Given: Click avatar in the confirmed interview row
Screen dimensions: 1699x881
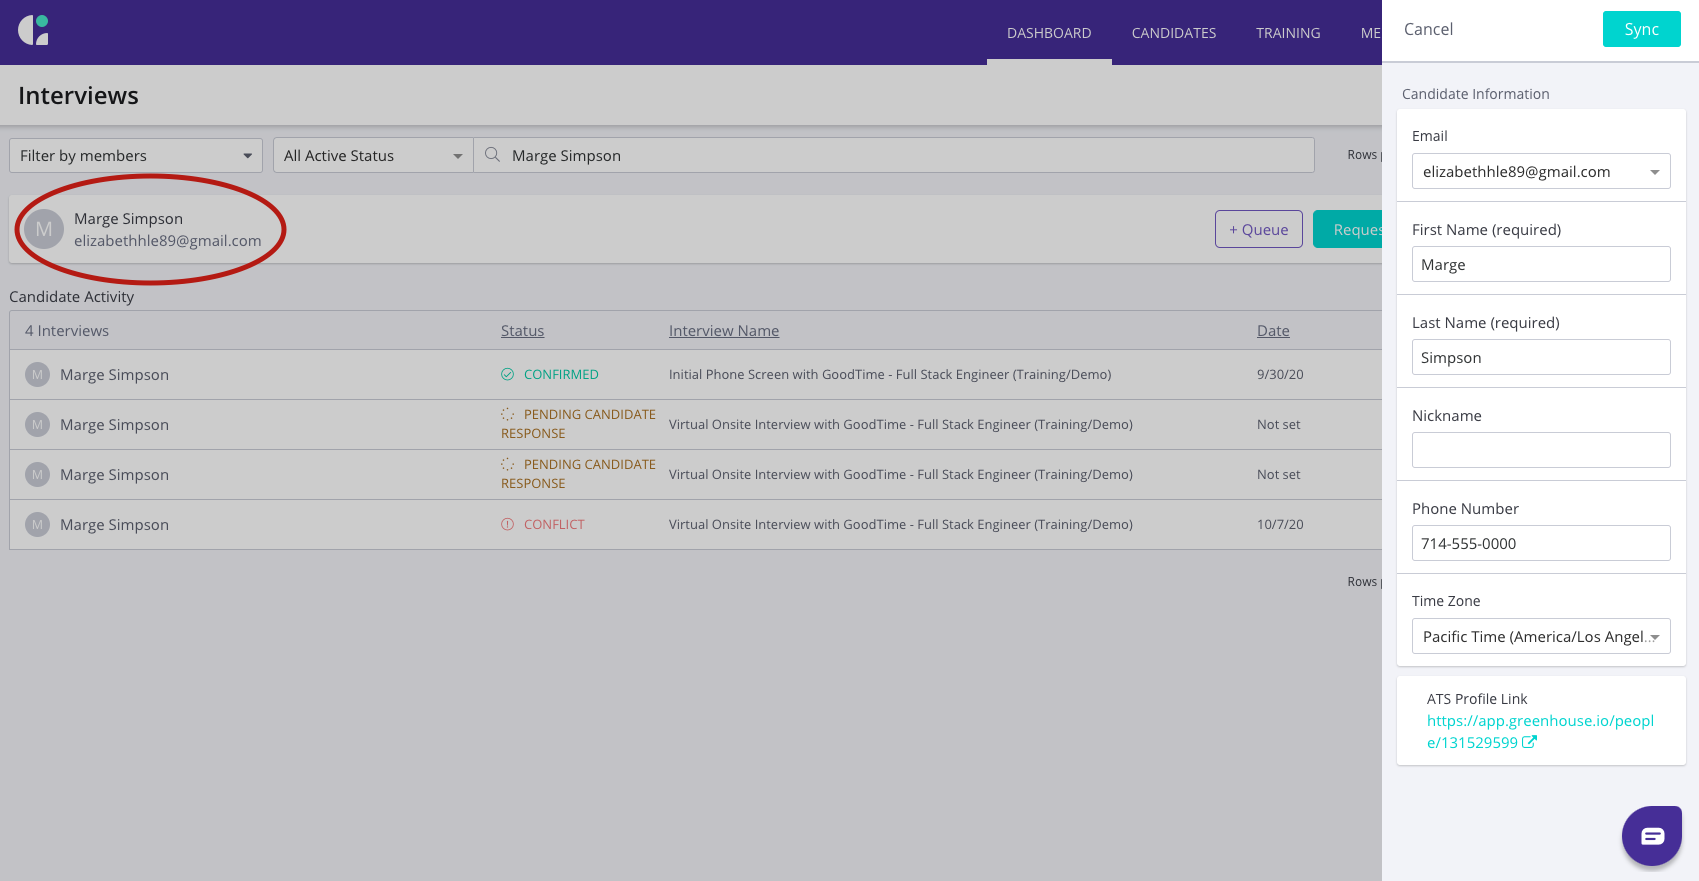Looking at the screenshot, I should pyautogui.click(x=37, y=375).
